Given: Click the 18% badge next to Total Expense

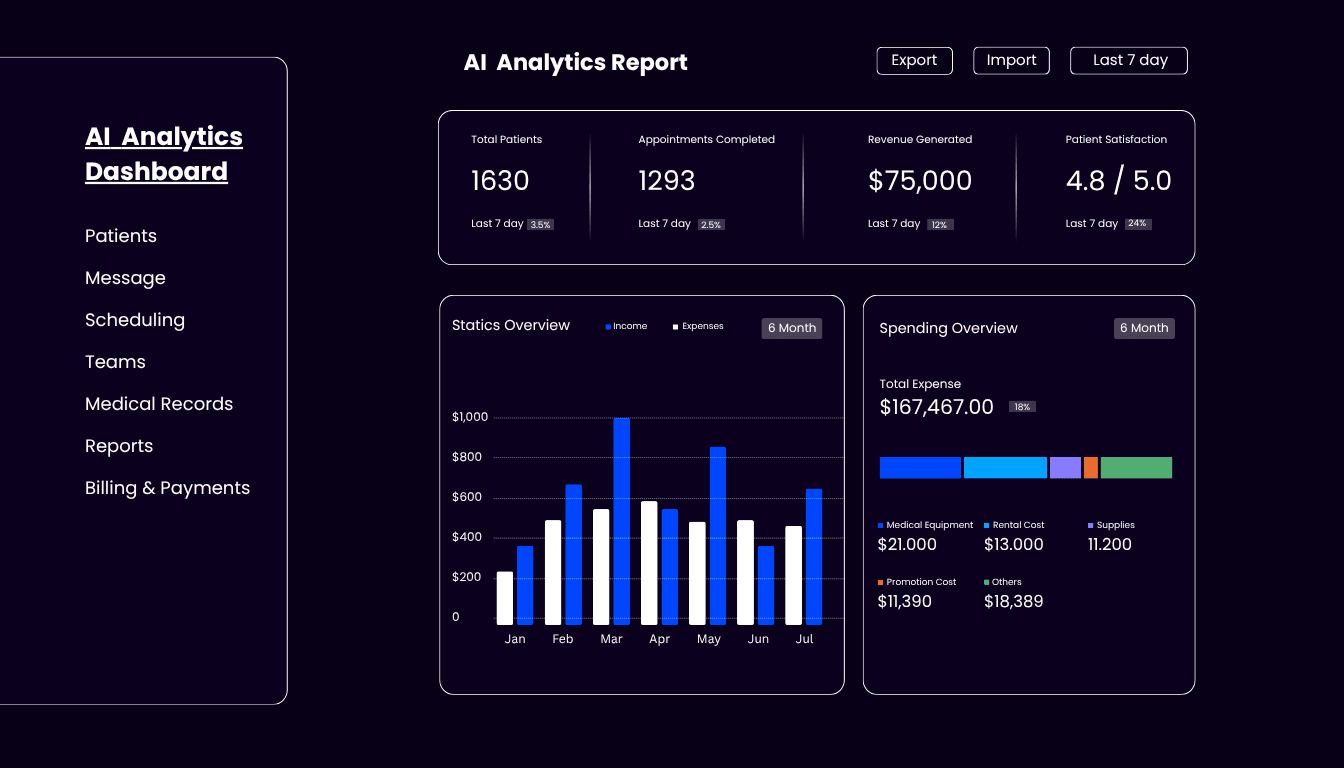Looking at the screenshot, I should [x=1022, y=406].
